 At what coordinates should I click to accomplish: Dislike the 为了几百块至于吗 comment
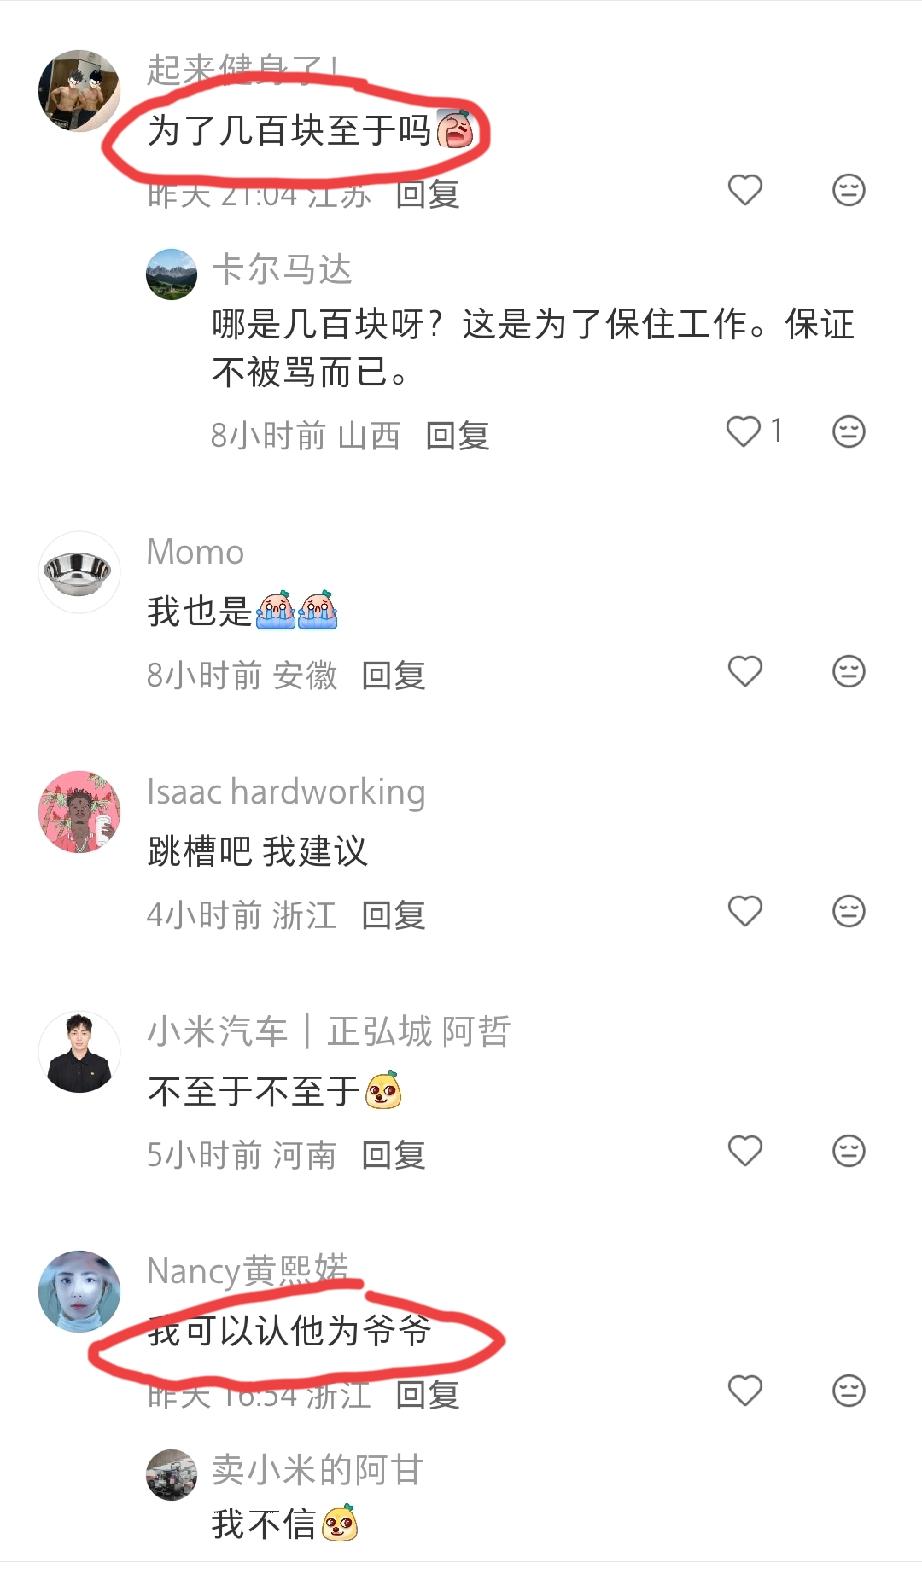849,190
